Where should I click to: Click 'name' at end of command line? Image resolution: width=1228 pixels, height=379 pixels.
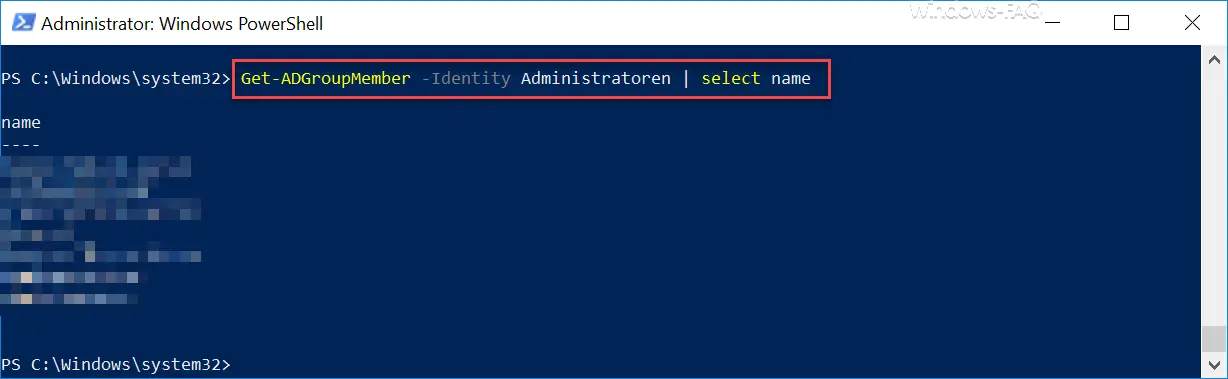[791, 78]
